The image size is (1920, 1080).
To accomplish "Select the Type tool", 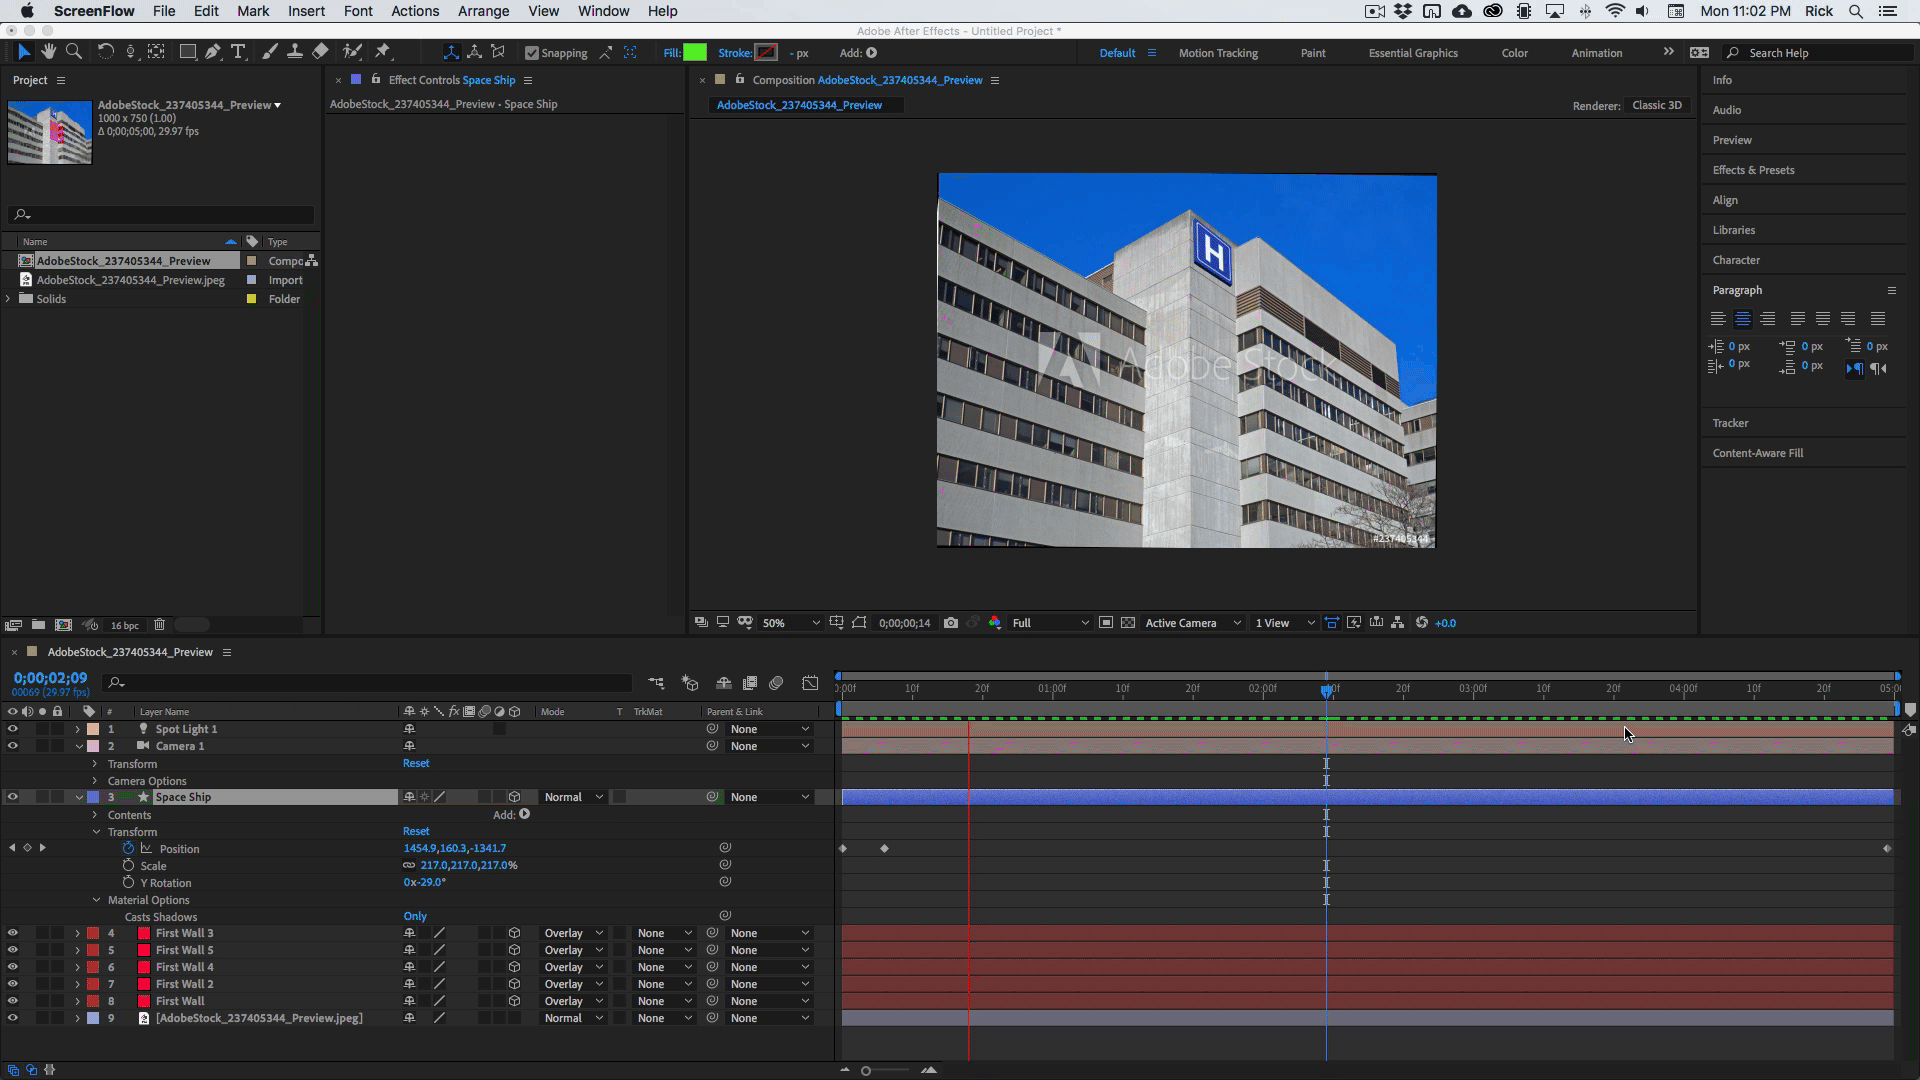I will 238,52.
